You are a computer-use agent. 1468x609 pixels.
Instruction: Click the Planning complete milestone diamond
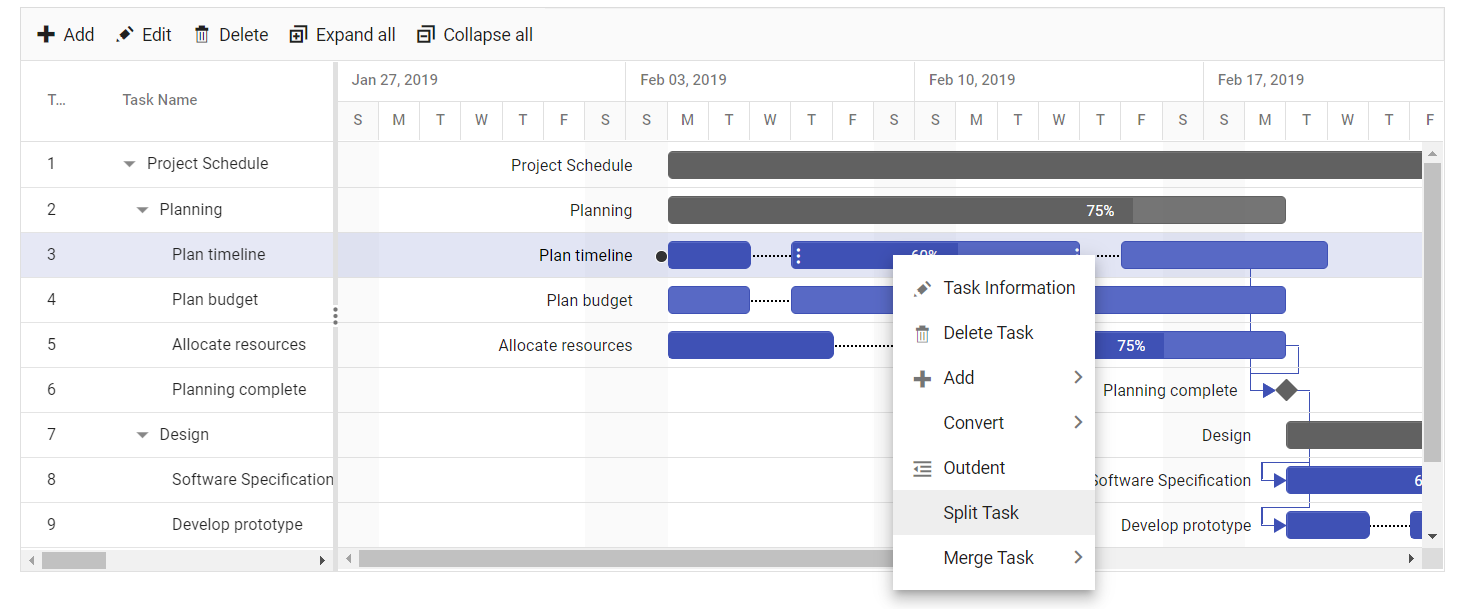1286,390
